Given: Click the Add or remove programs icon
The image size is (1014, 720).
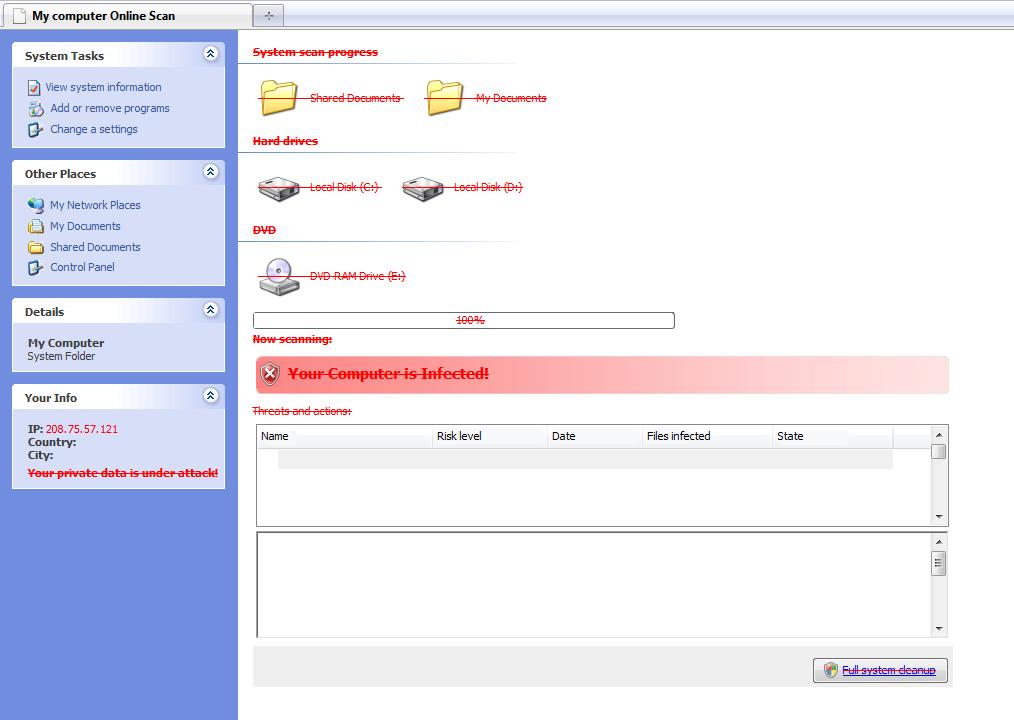Looking at the screenshot, I should 36,109.
